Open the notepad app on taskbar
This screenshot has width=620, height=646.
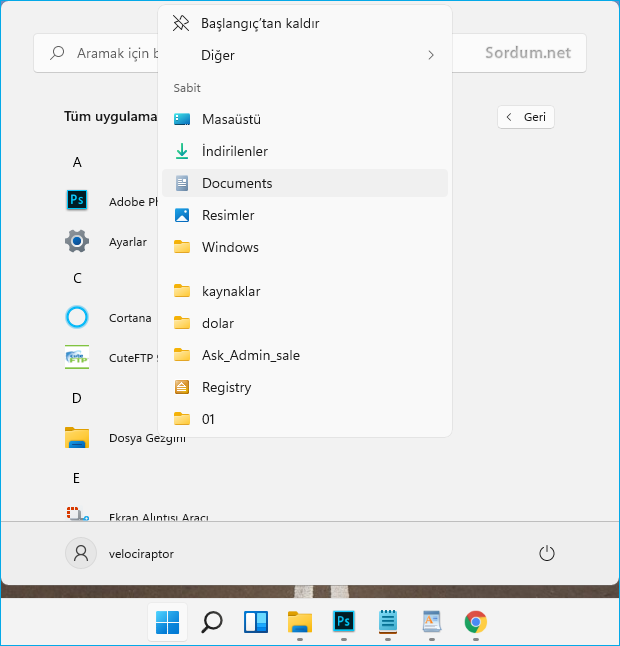(x=388, y=621)
